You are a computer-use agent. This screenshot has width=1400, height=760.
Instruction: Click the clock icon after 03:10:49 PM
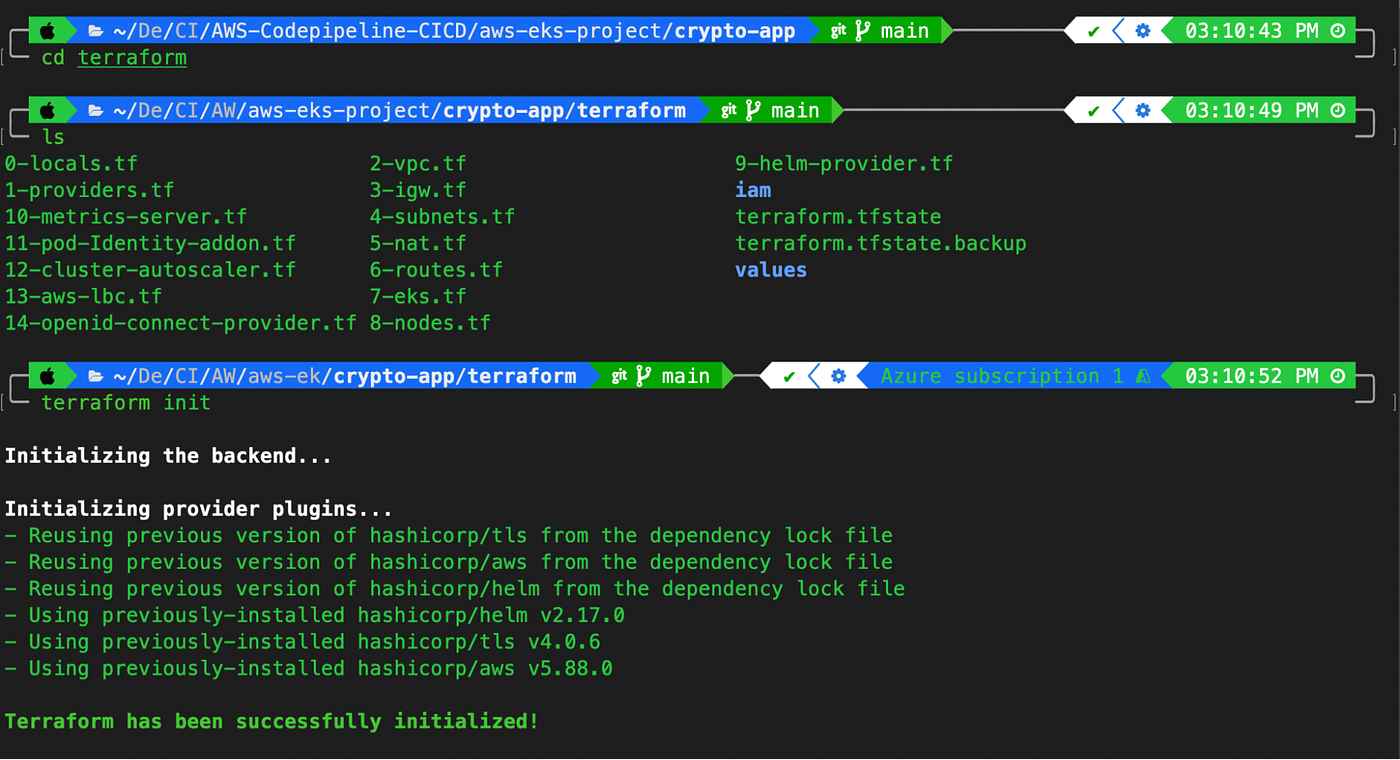(x=1338, y=111)
